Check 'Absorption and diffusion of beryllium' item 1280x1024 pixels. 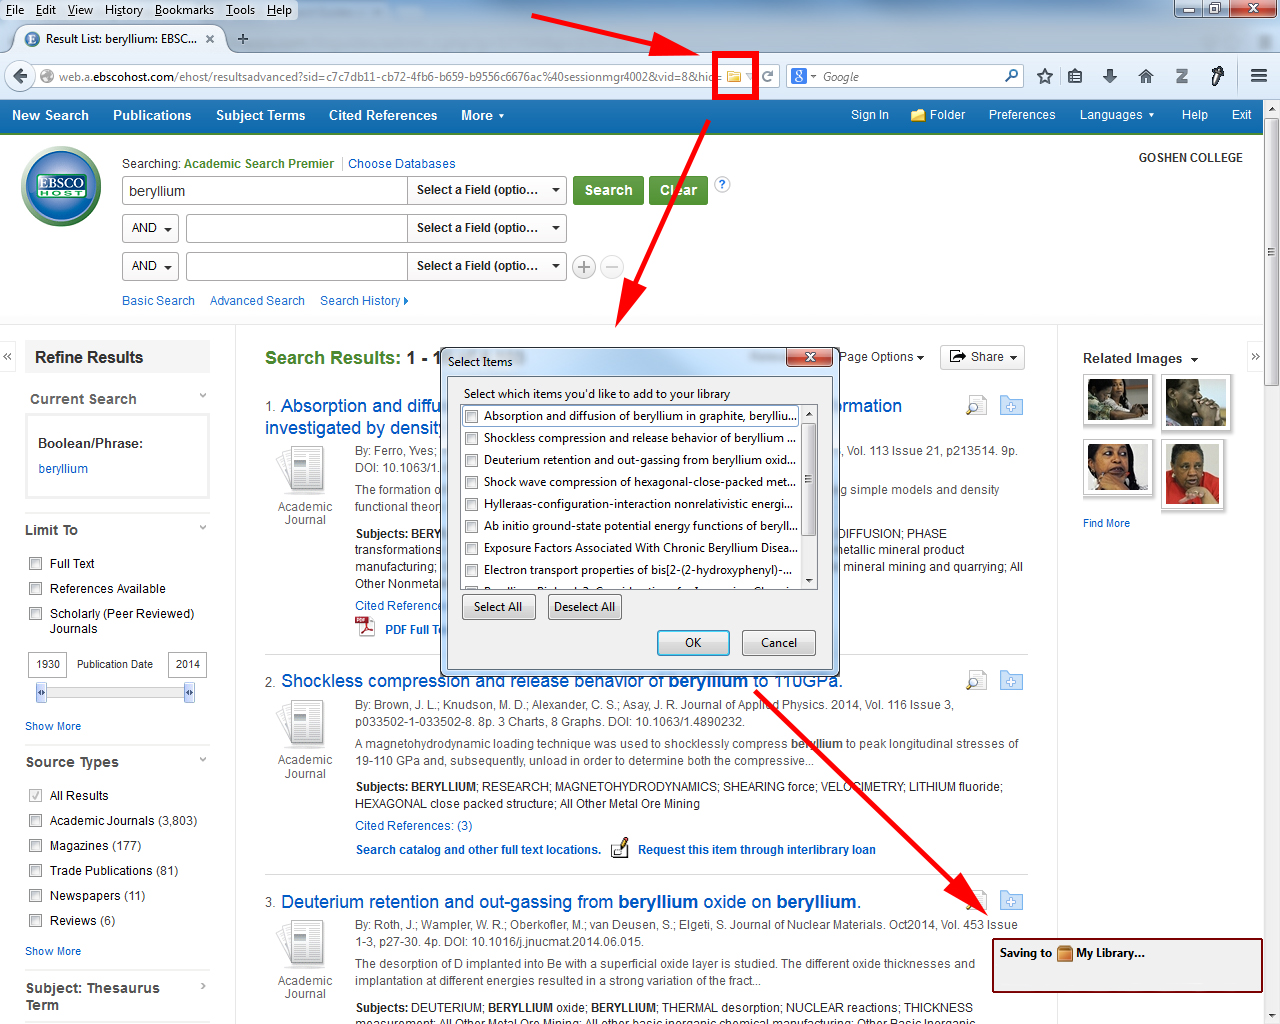[x=471, y=416]
